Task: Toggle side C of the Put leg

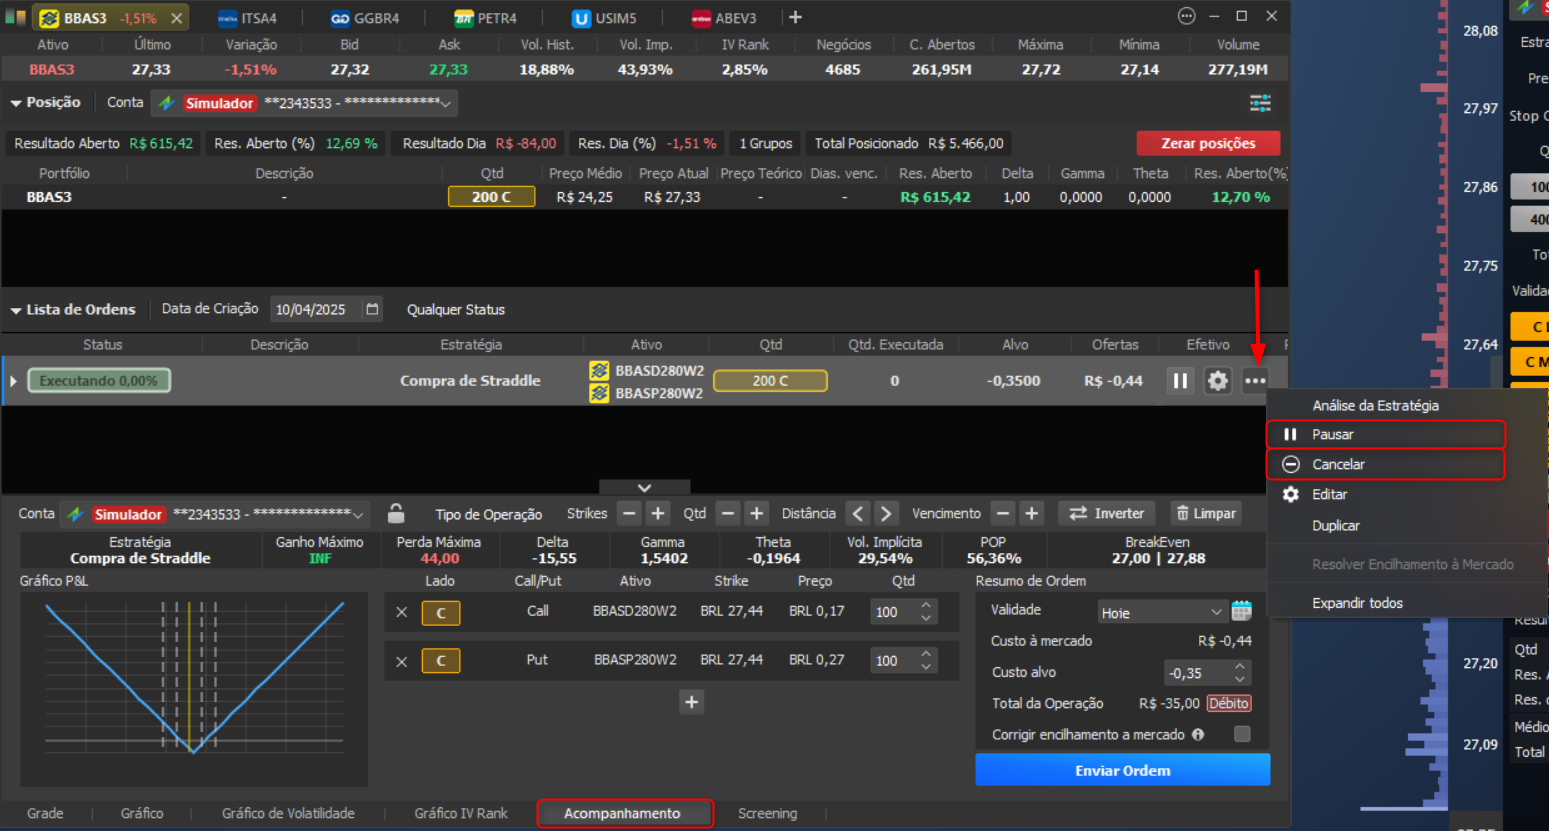Action: pos(441,661)
